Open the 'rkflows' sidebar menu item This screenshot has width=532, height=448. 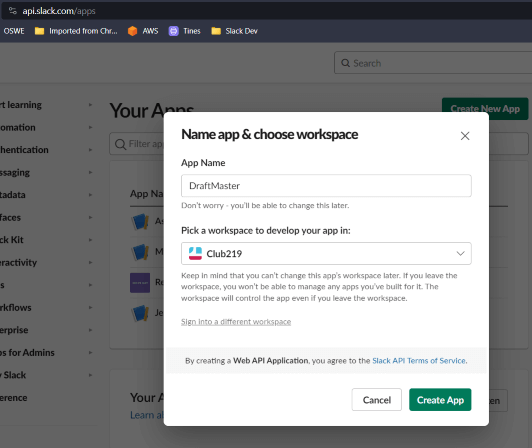pos(16,307)
